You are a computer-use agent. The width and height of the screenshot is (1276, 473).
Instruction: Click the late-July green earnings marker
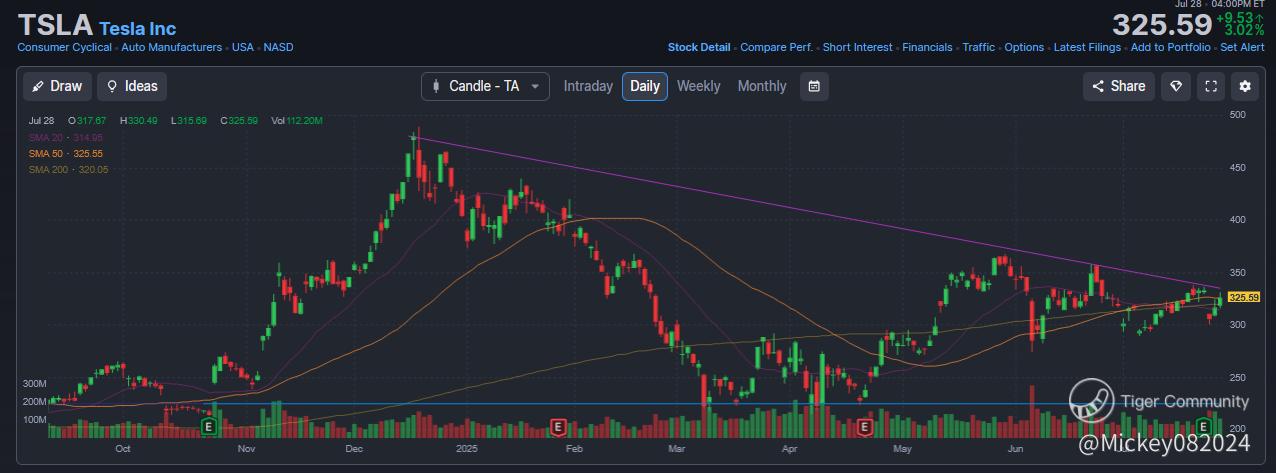click(x=1205, y=427)
